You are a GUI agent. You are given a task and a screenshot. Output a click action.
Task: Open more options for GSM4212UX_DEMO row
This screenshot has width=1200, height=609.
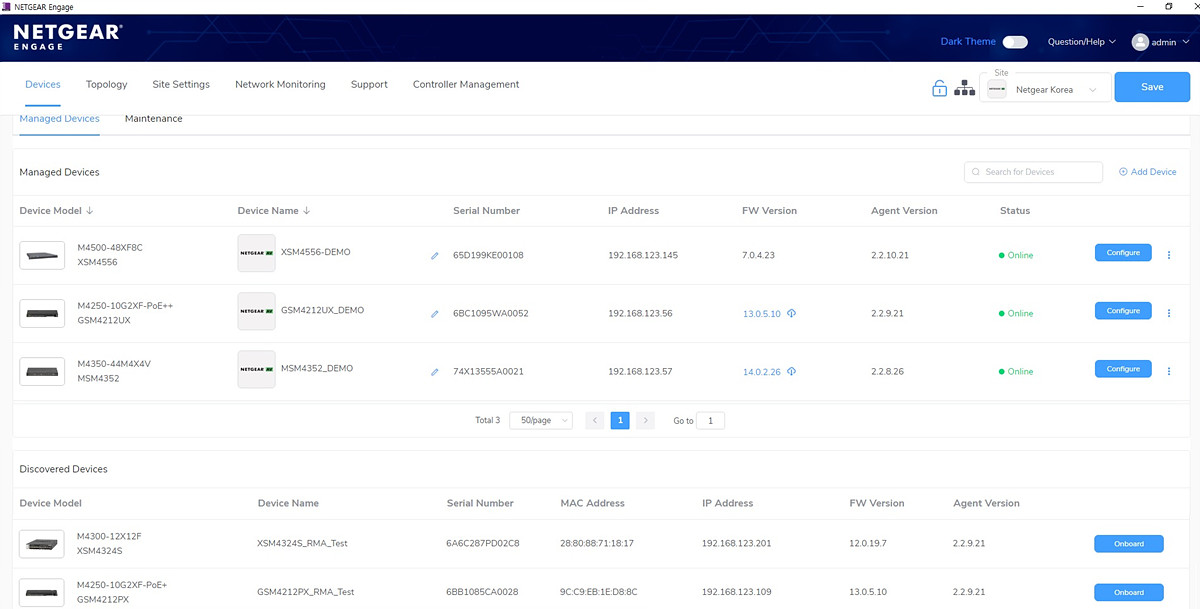(x=1168, y=313)
